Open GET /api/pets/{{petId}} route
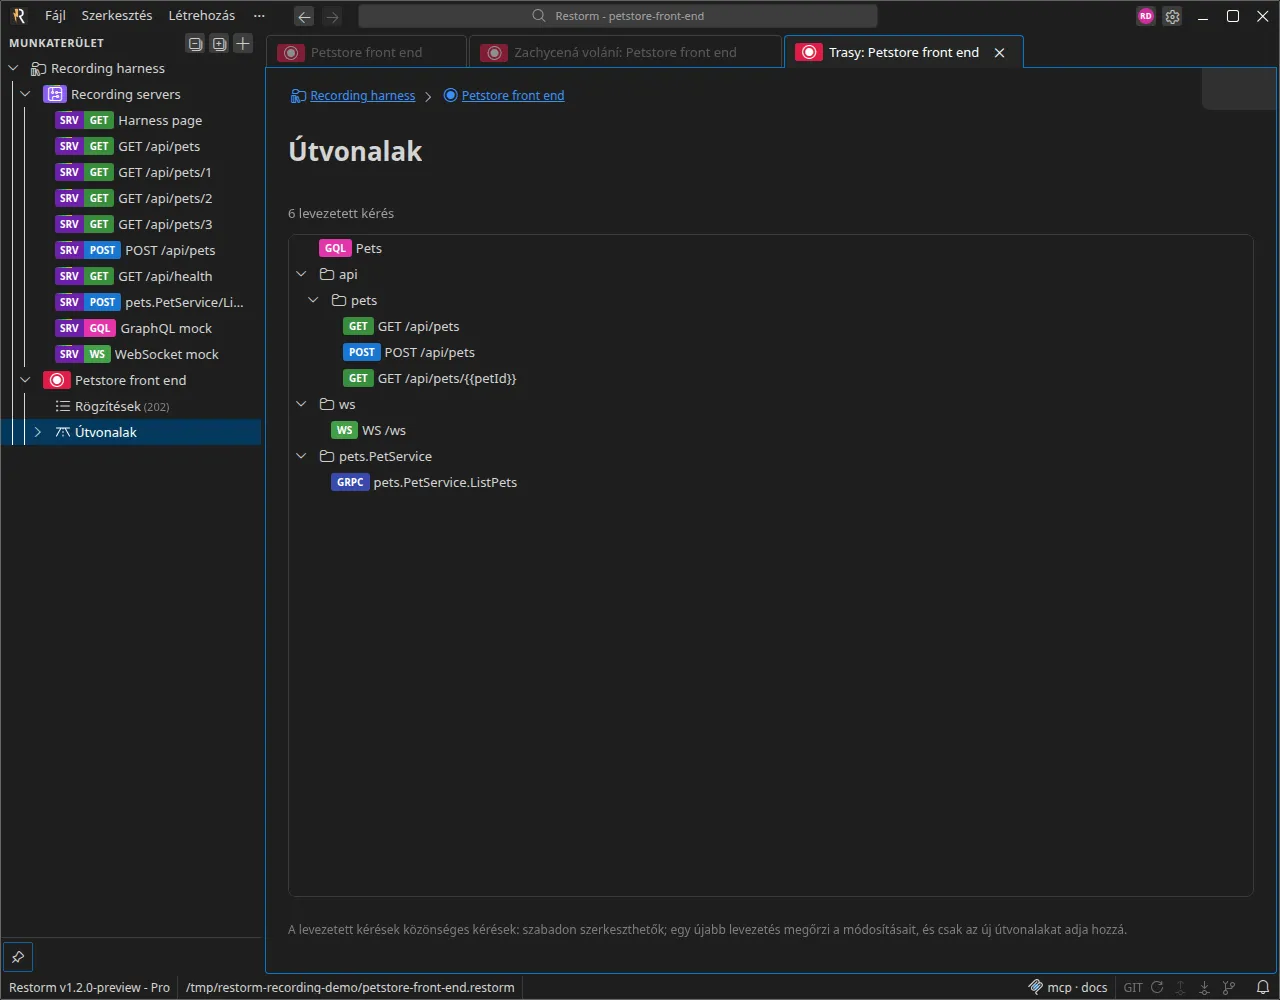The height and width of the screenshot is (1000, 1280). [x=446, y=378]
